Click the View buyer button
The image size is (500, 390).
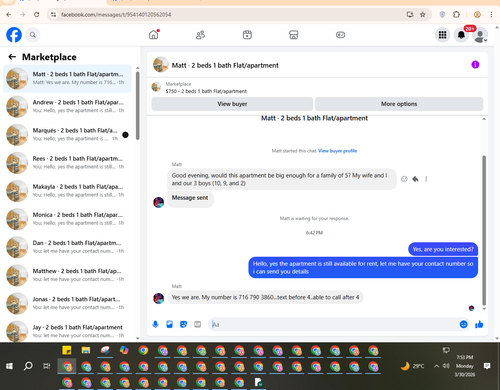[x=232, y=104]
